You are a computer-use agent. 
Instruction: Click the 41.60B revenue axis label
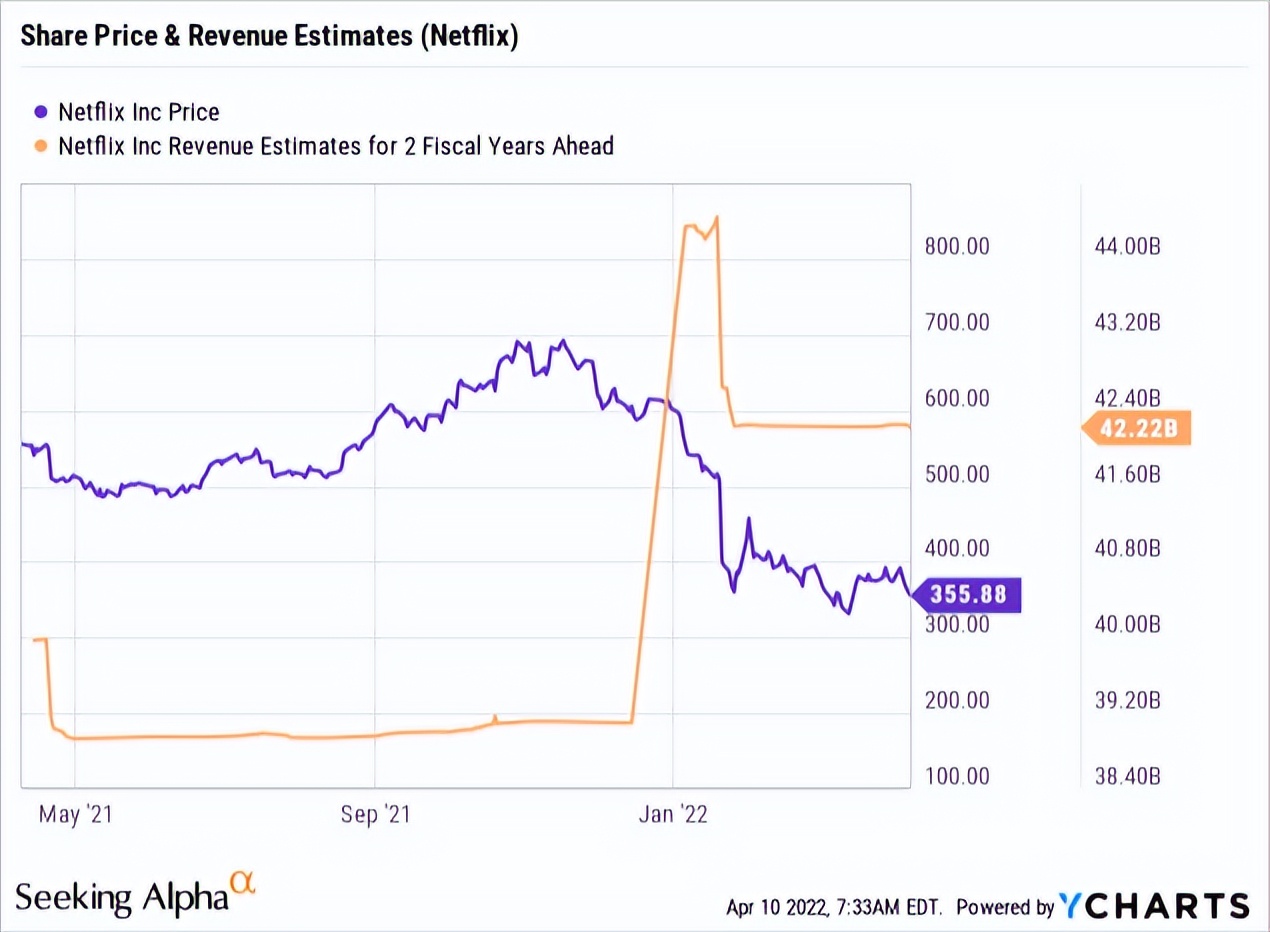(1126, 473)
